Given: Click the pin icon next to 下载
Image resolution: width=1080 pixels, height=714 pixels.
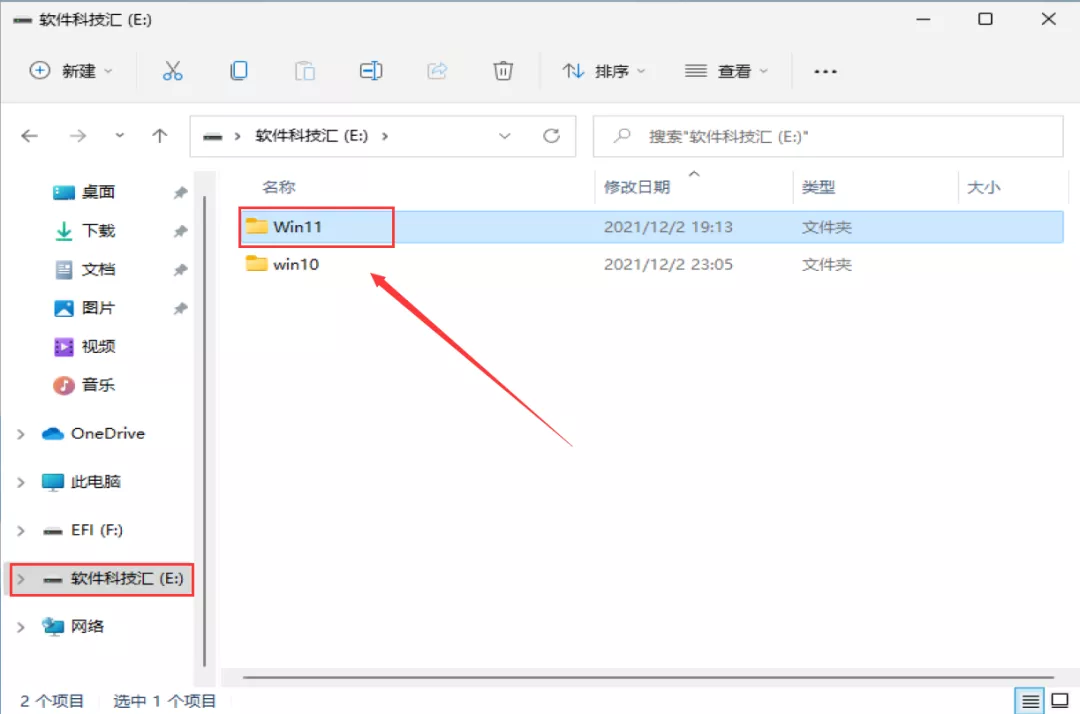Looking at the screenshot, I should click(x=180, y=231).
